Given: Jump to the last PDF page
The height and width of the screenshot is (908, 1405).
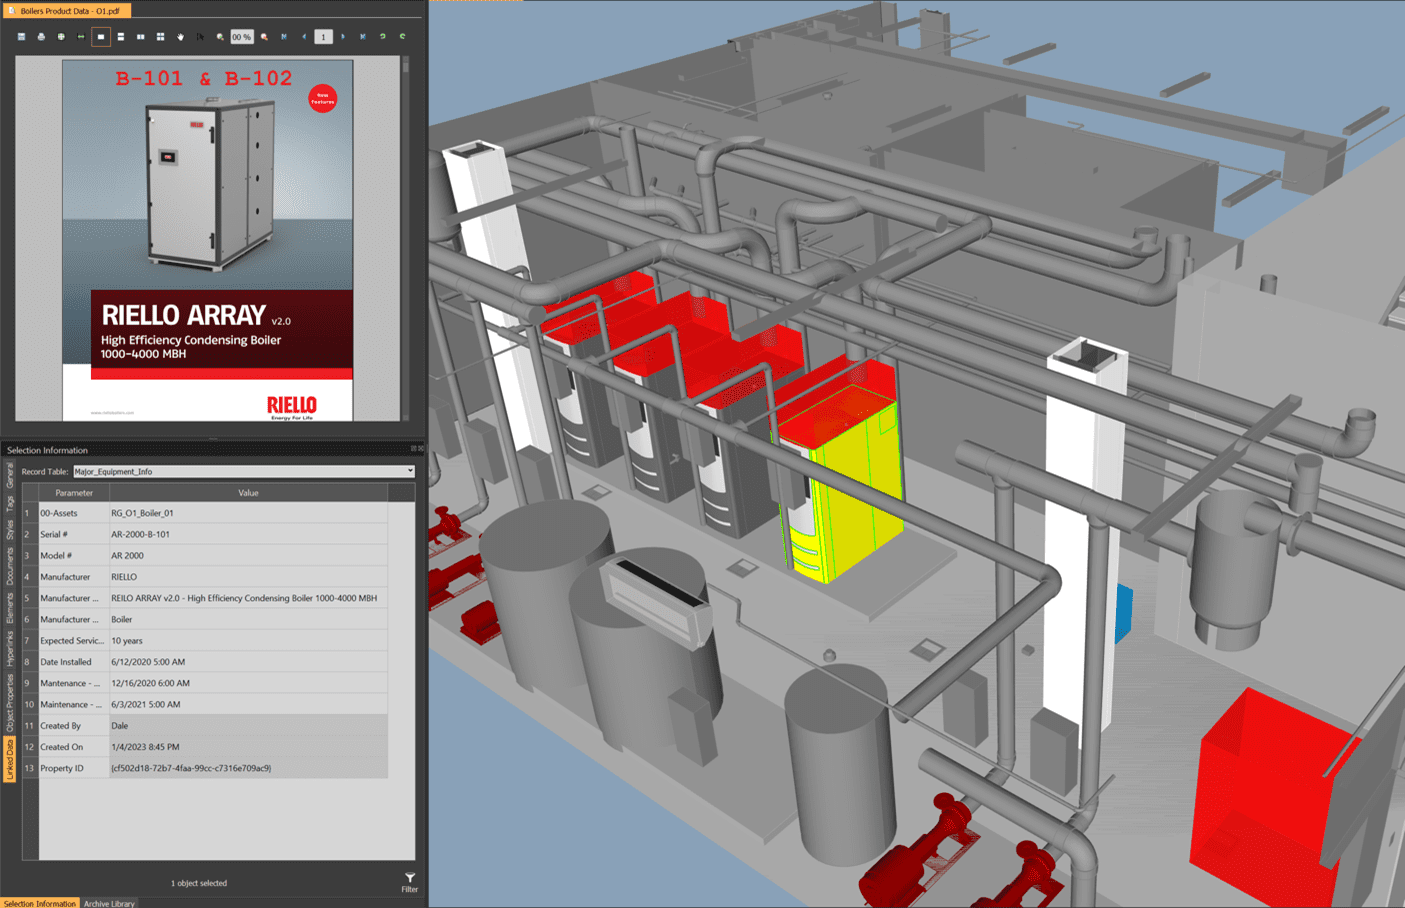Looking at the screenshot, I should coord(363,37).
